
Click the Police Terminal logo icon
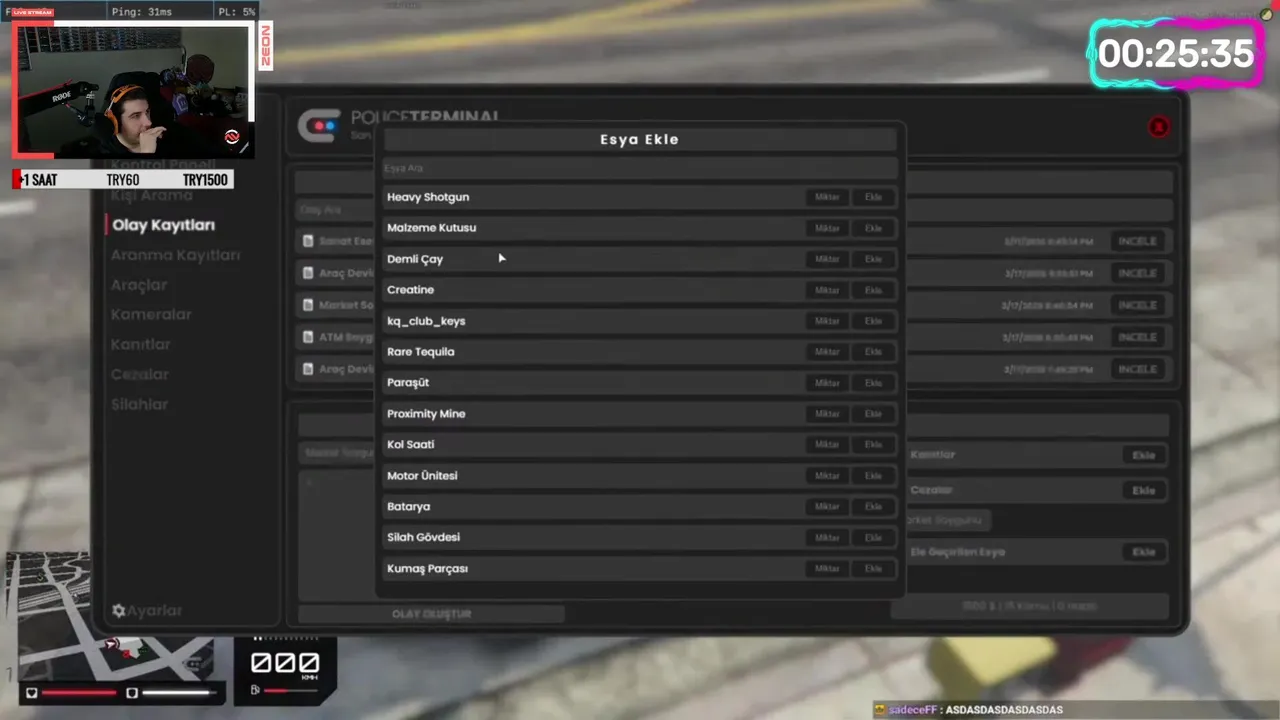click(319, 126)
